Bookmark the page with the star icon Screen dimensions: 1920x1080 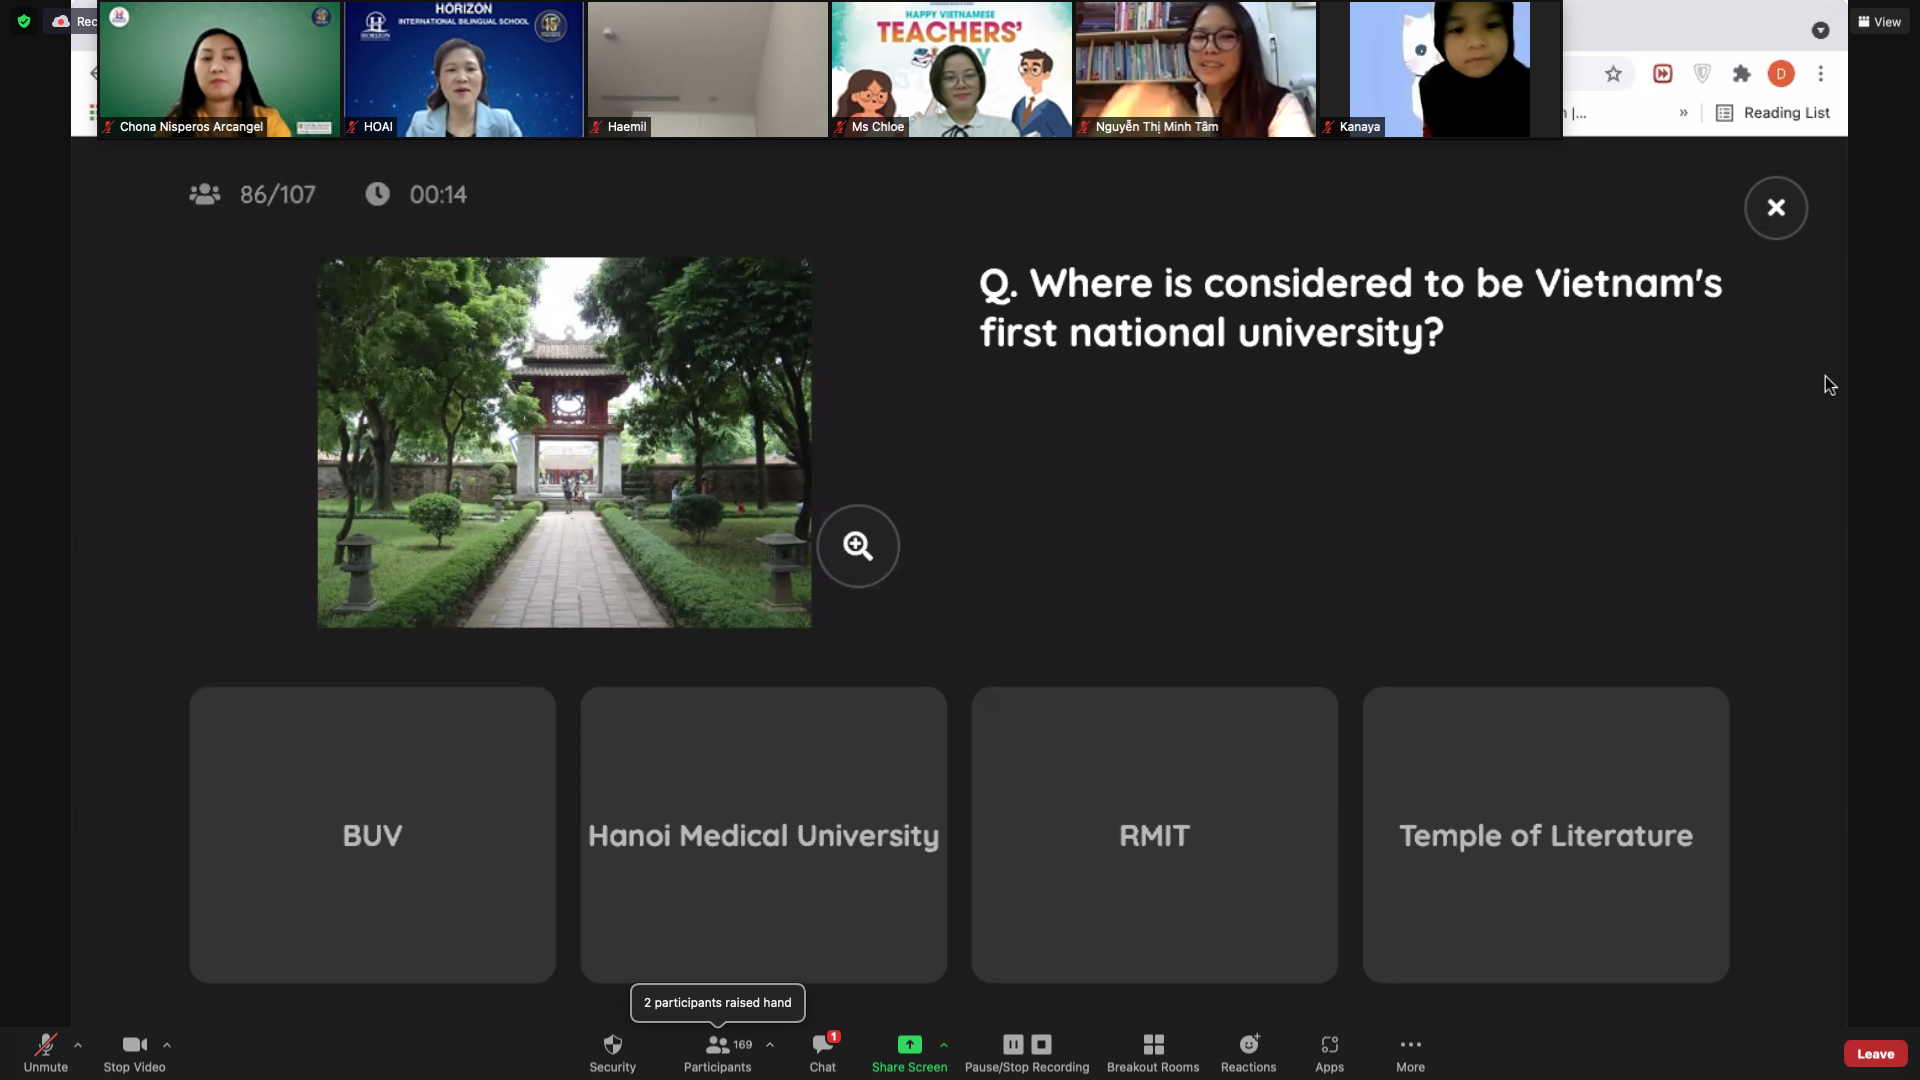pyautogui.click(x=1613, y=73)
